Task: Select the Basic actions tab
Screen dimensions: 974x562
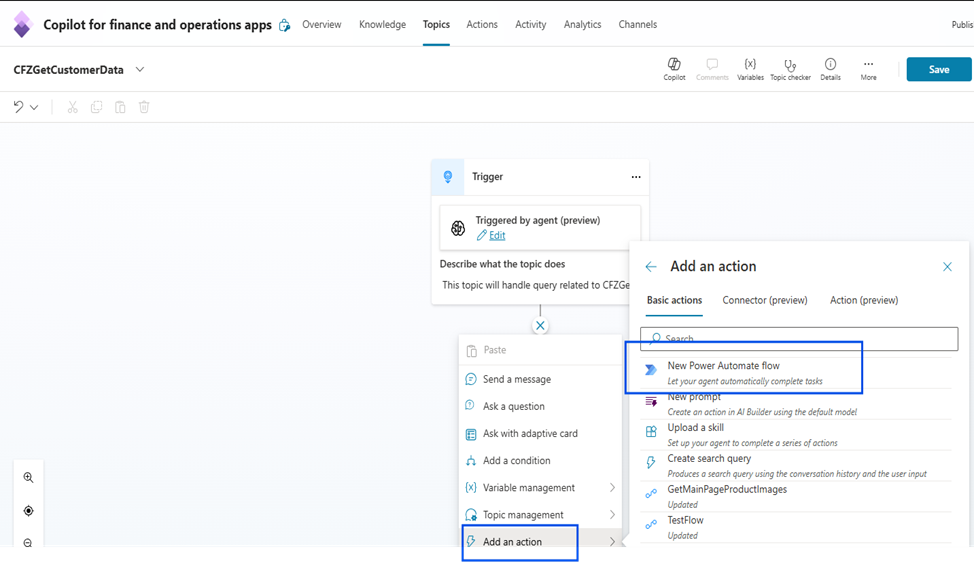Action: (x=674, y=301)
